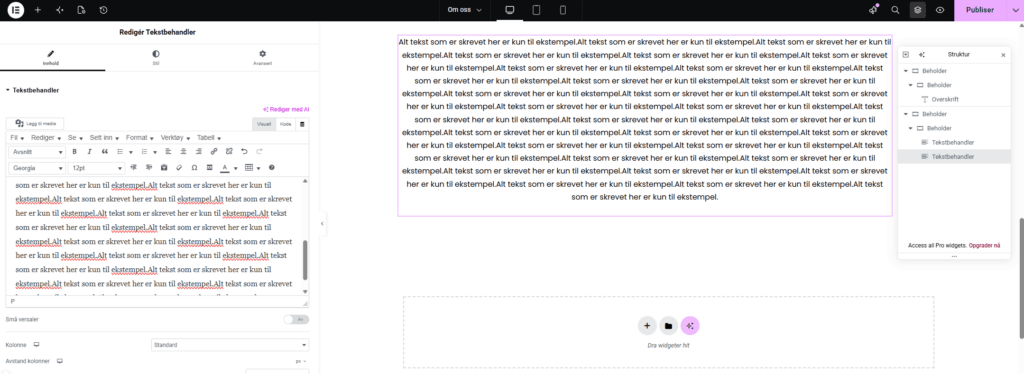Insert special character omega icon
1024x374 pixels.
pyautogui.click(x=194, y=168)
